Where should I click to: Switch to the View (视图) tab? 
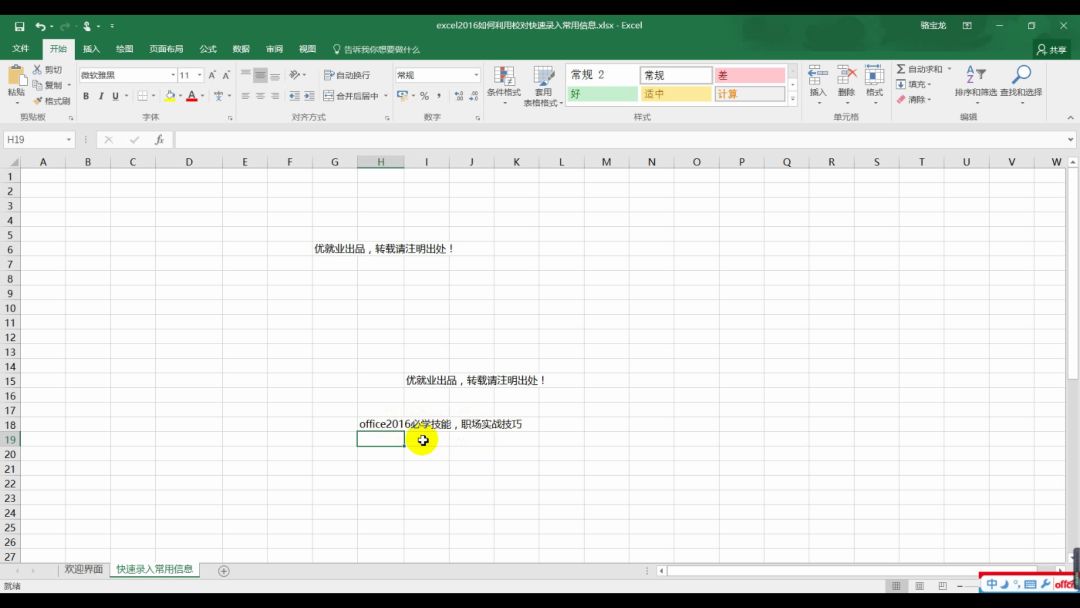click(307, 49)
